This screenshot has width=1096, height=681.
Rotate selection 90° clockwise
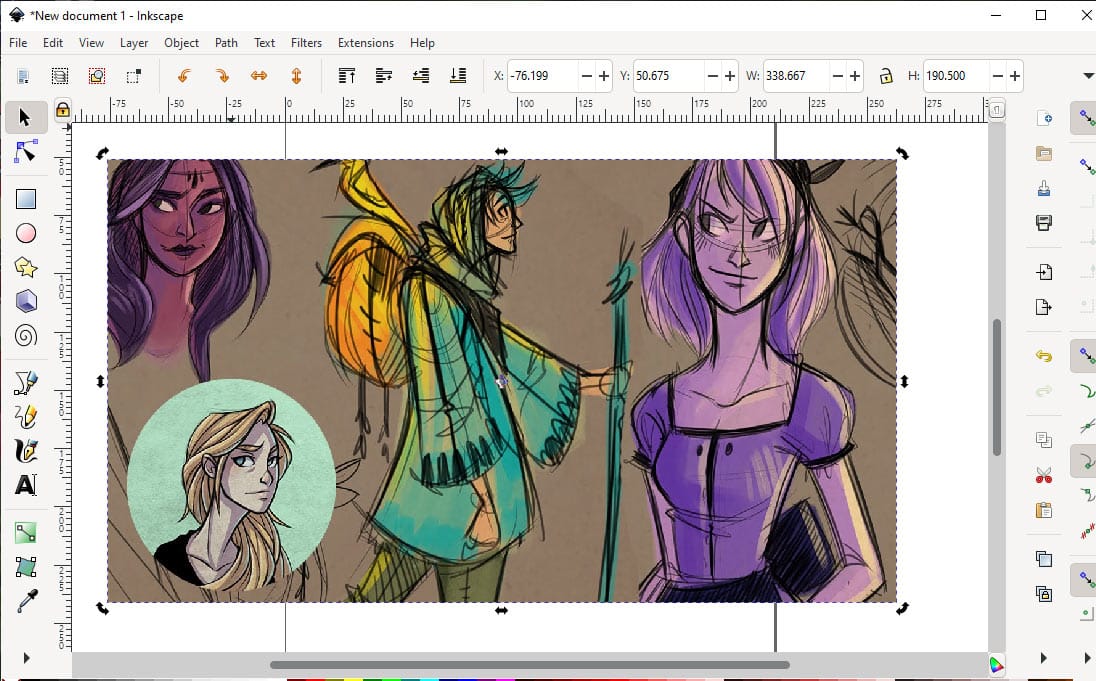tap(222, 76)
